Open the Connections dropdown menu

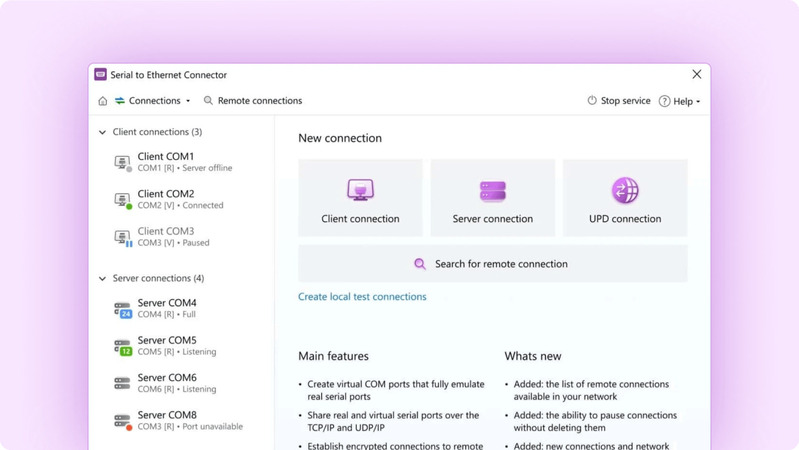point(153,101)
